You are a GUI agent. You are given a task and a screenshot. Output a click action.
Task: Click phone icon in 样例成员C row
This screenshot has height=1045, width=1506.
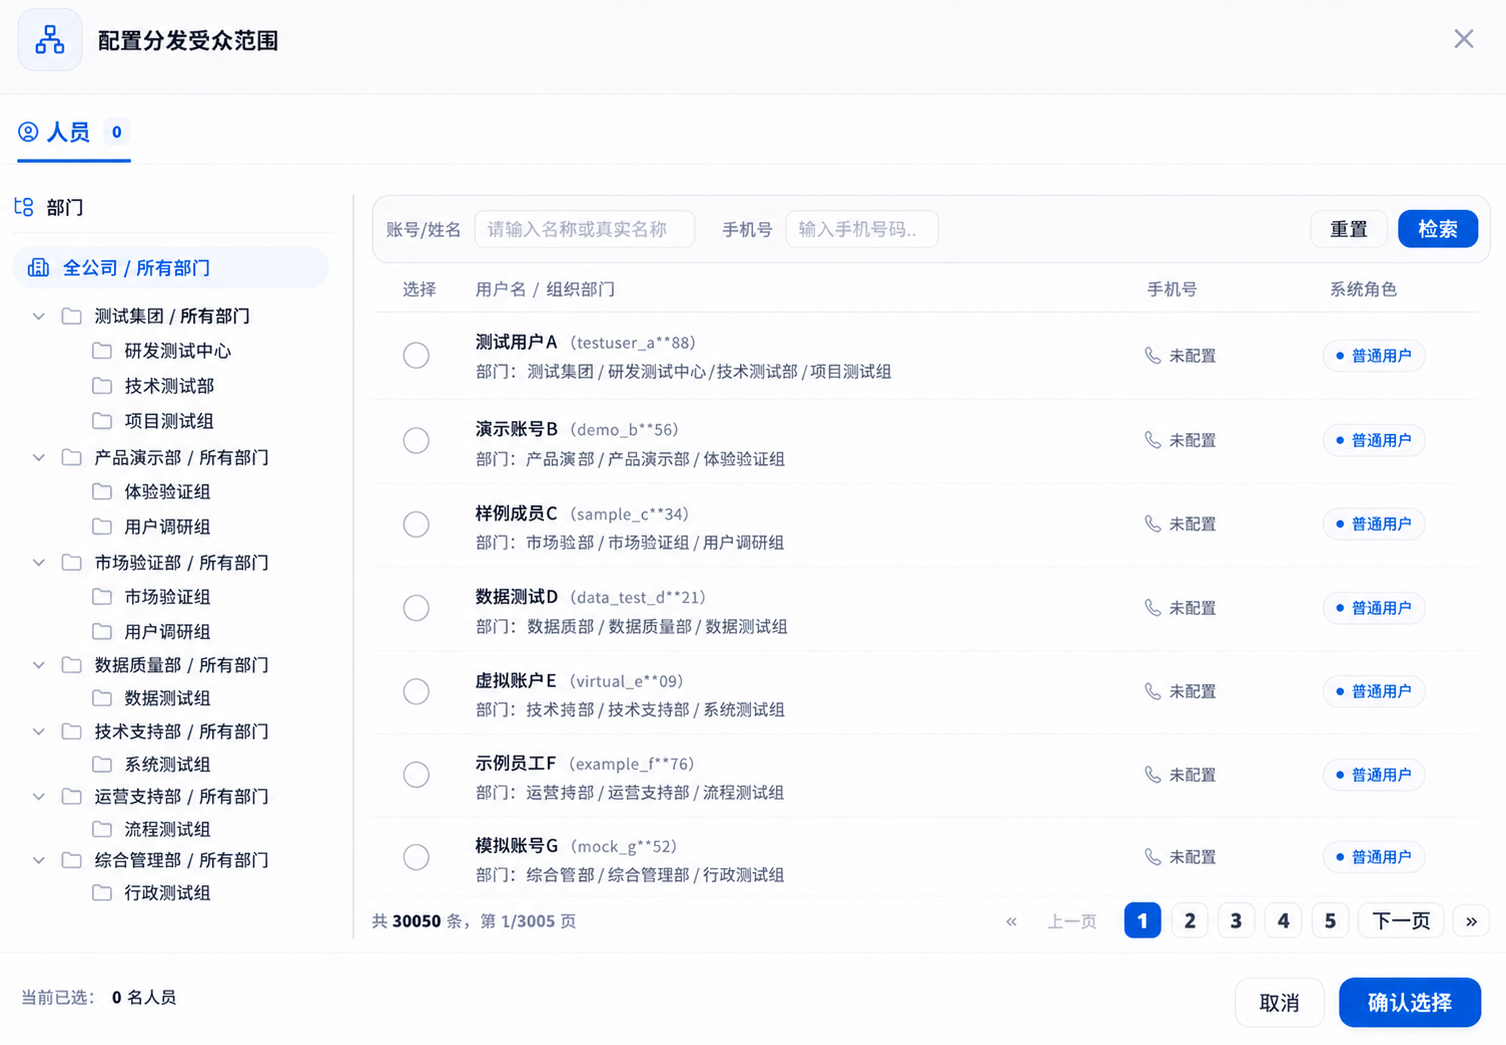click(1153, 524)
